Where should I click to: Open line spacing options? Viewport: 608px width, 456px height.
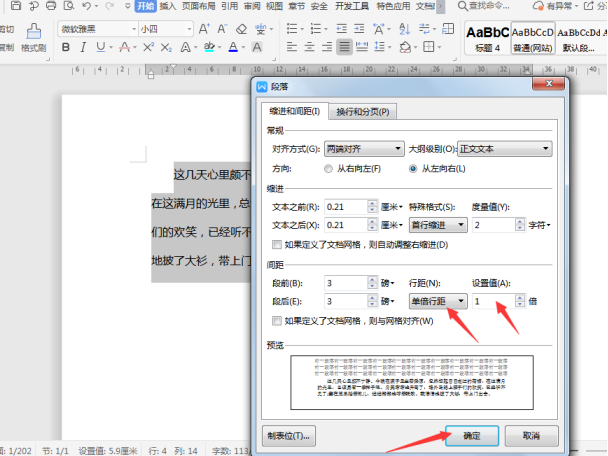click(380, 47)
